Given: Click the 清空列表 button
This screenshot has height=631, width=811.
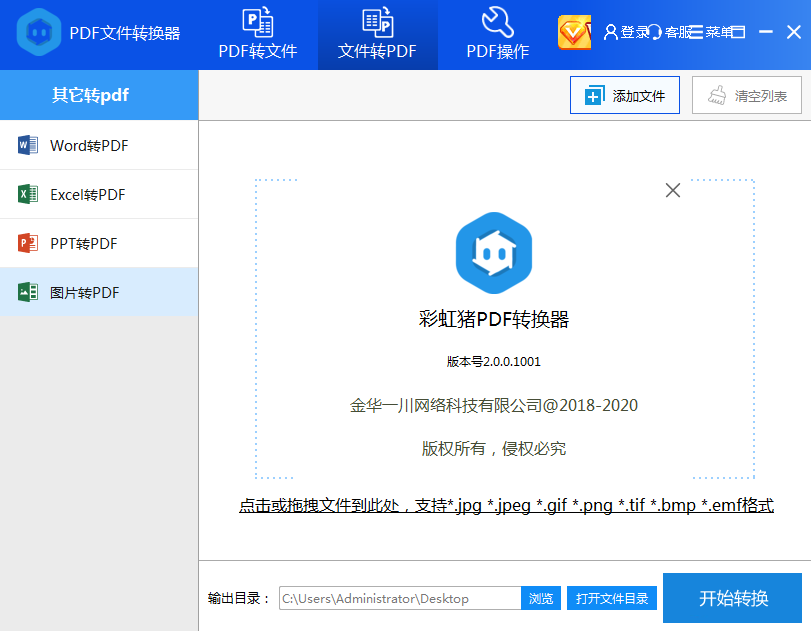Looking at the screenshot, I should point(747,95).
